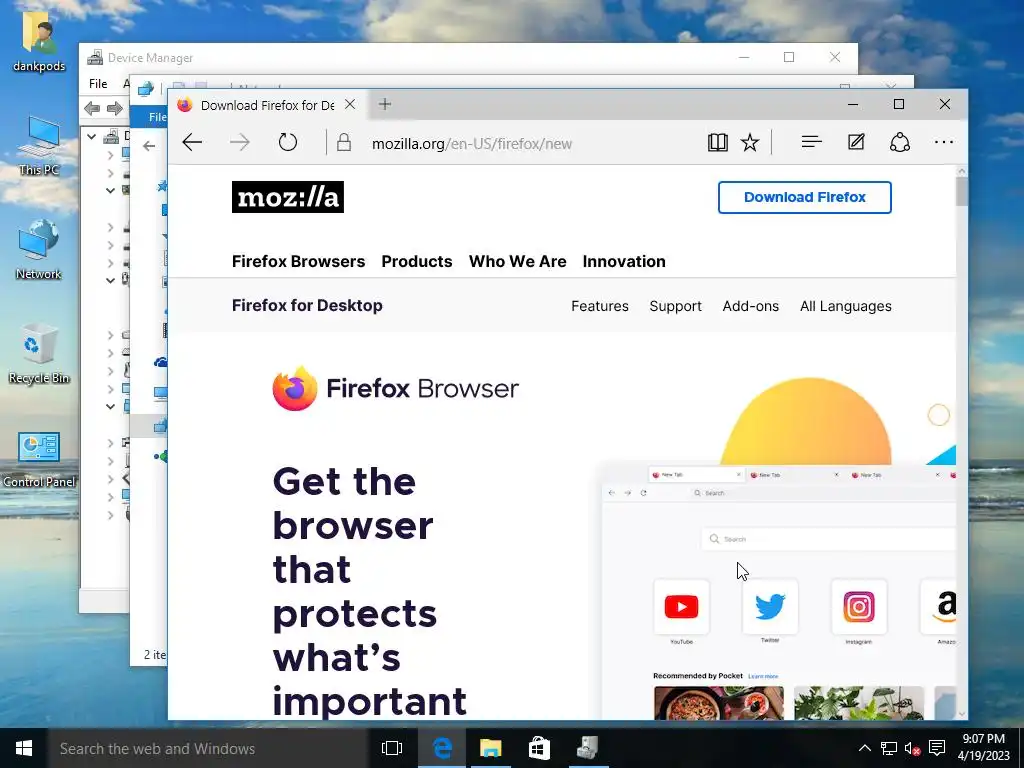Viewport: 1024px width, 768px height.
Task: Click back arrow in Explorer window
Action: point(149,146)
